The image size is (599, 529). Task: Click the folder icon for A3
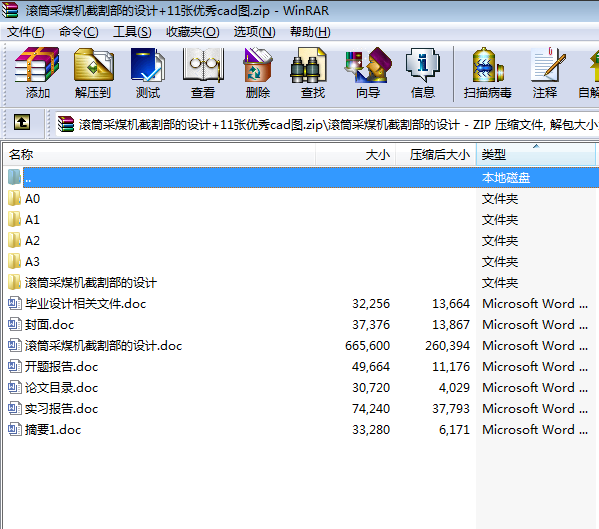(x=15, y=261)
